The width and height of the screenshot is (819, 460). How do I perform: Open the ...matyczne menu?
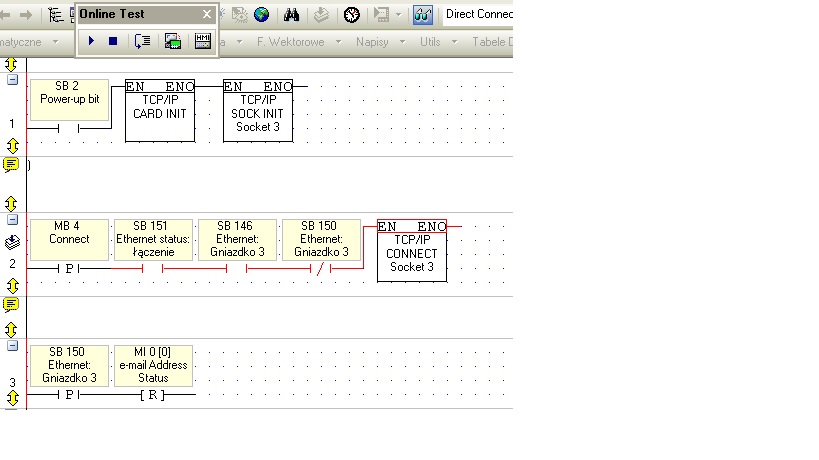(x=21, y=42)
